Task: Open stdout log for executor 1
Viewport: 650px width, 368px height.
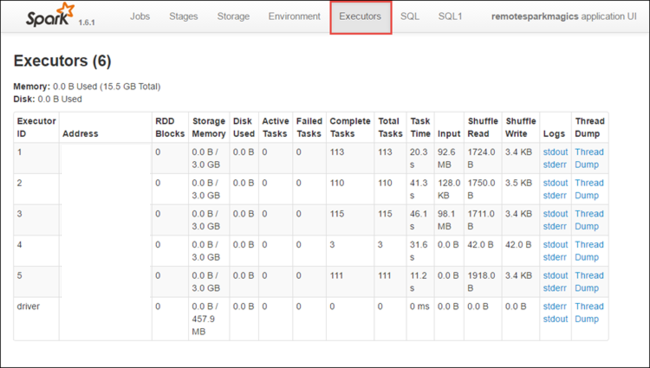Action: point(555,152)
